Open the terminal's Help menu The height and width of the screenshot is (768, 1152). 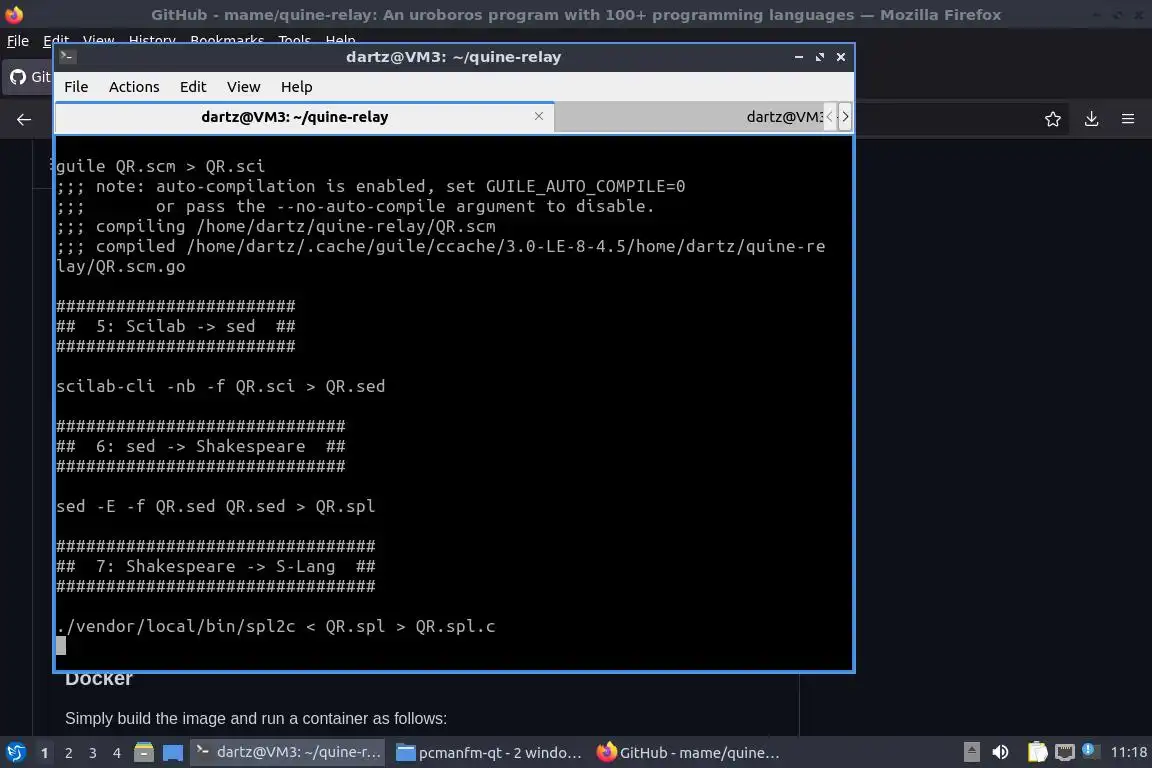[x=296, y=87]
